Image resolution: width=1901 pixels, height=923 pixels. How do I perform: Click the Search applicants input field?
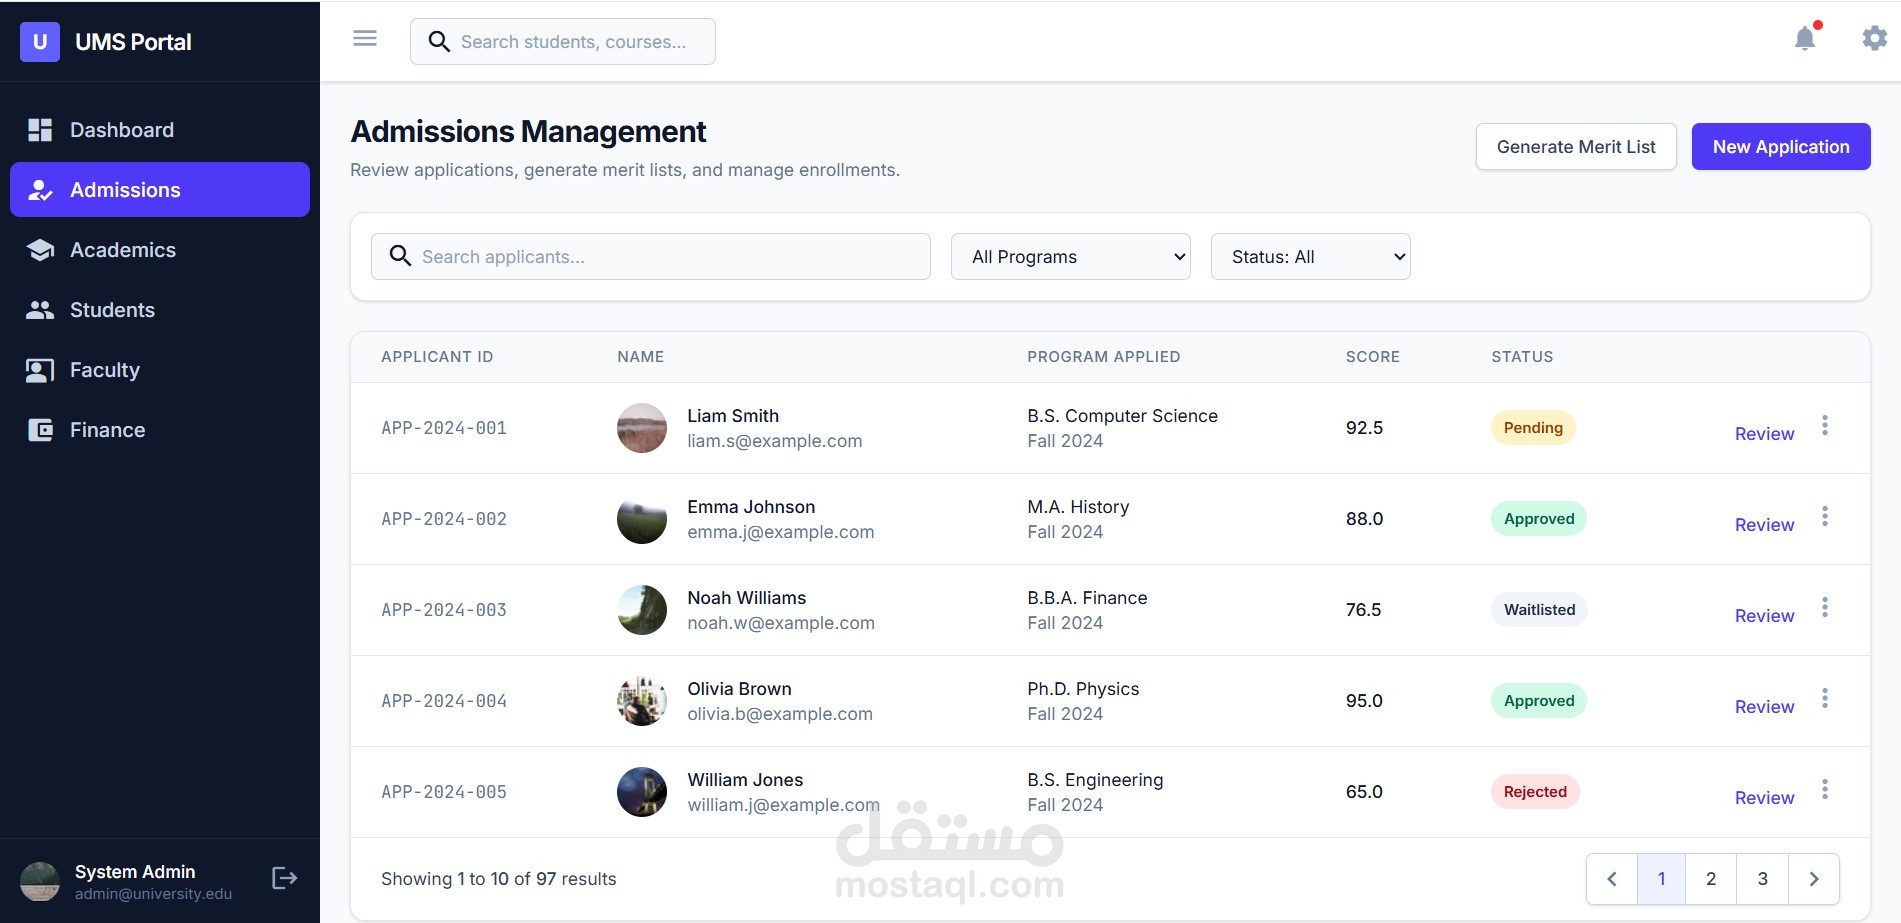point(650,257)
